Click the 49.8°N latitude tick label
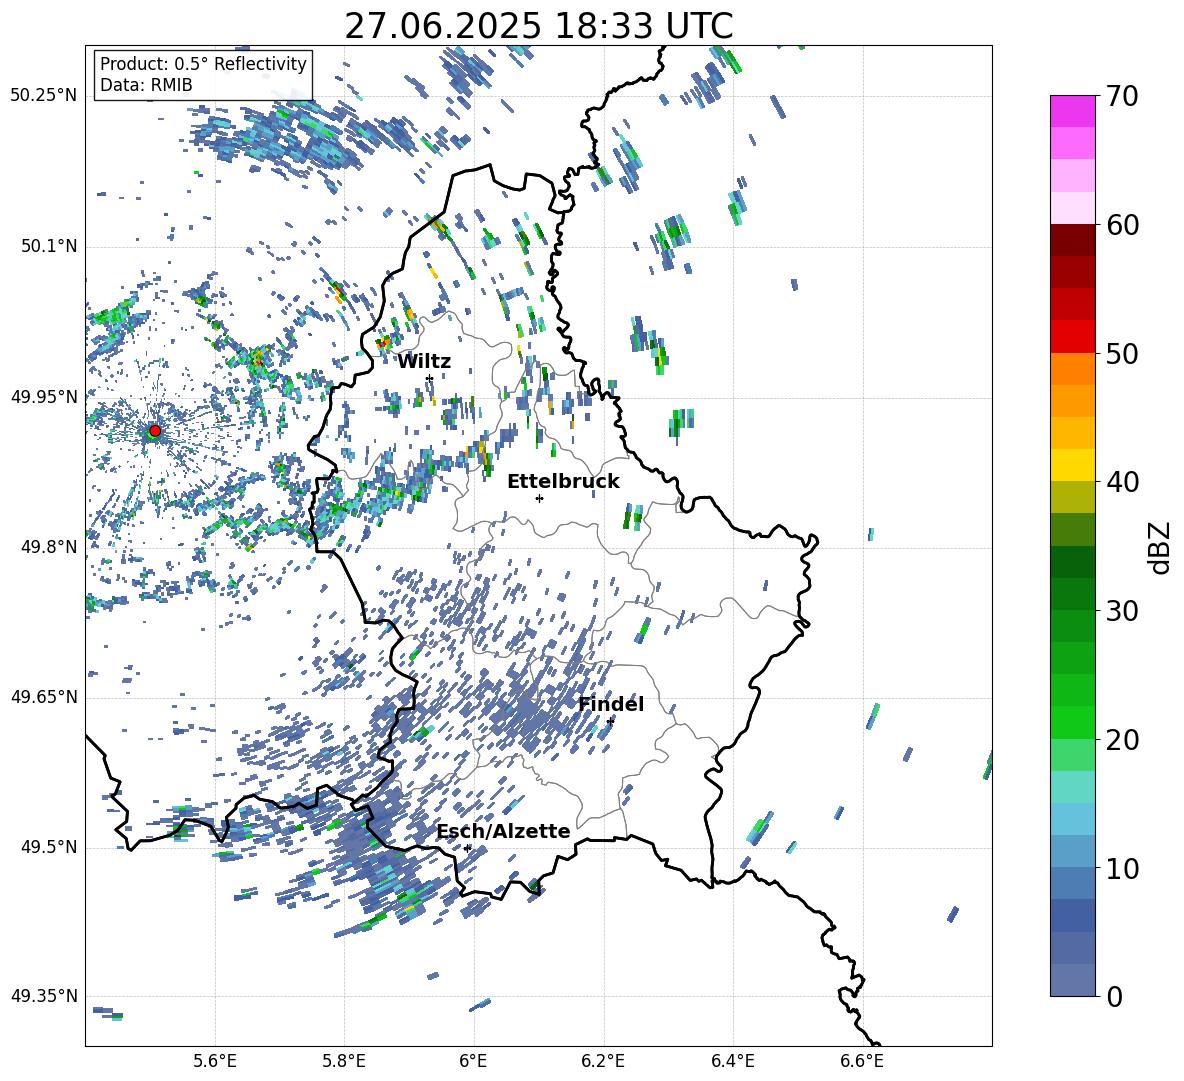The image size is (1184, 1081). [48, 547]
